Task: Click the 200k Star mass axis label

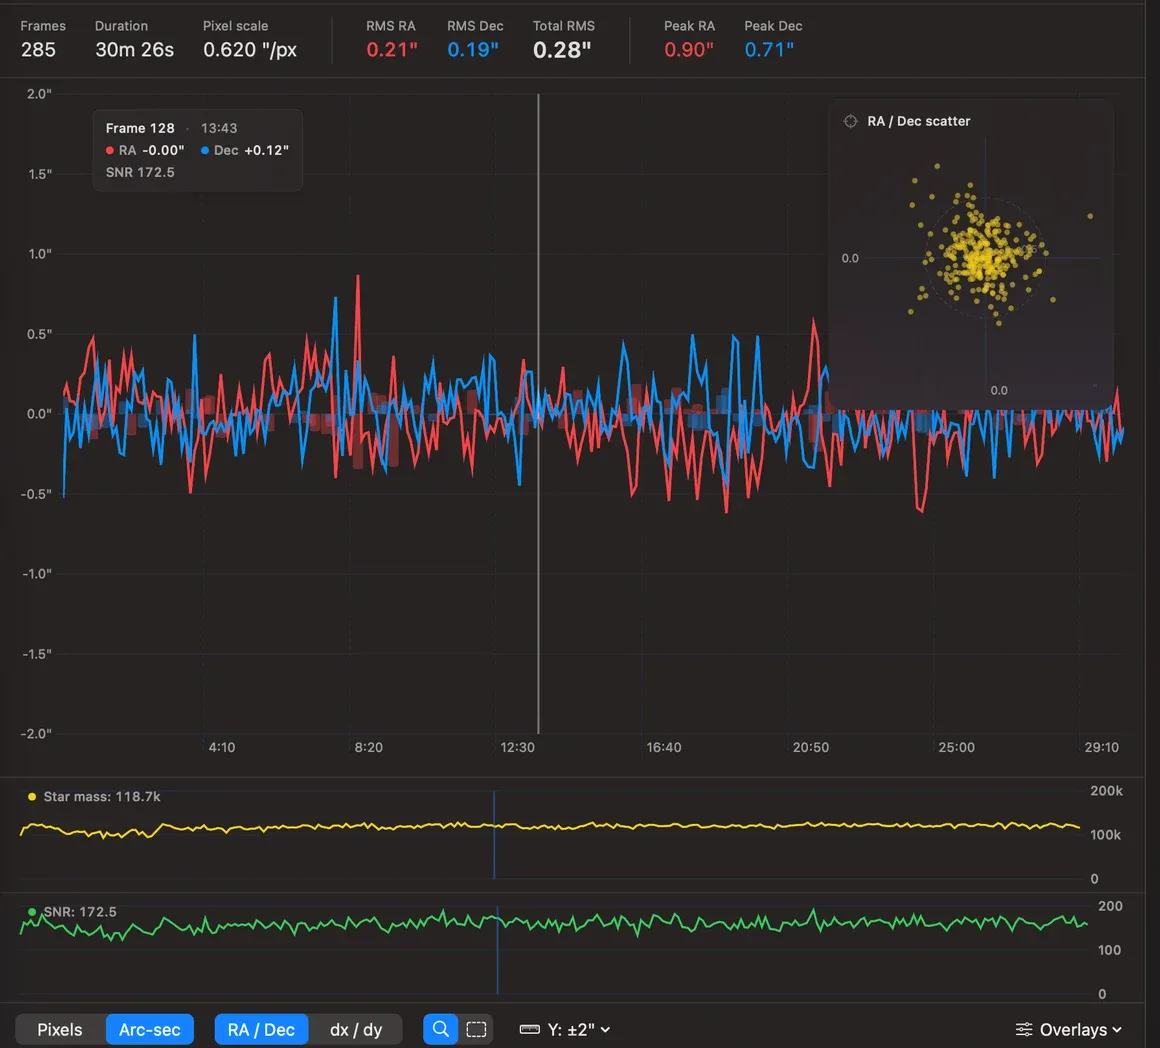Action: 1106,791
